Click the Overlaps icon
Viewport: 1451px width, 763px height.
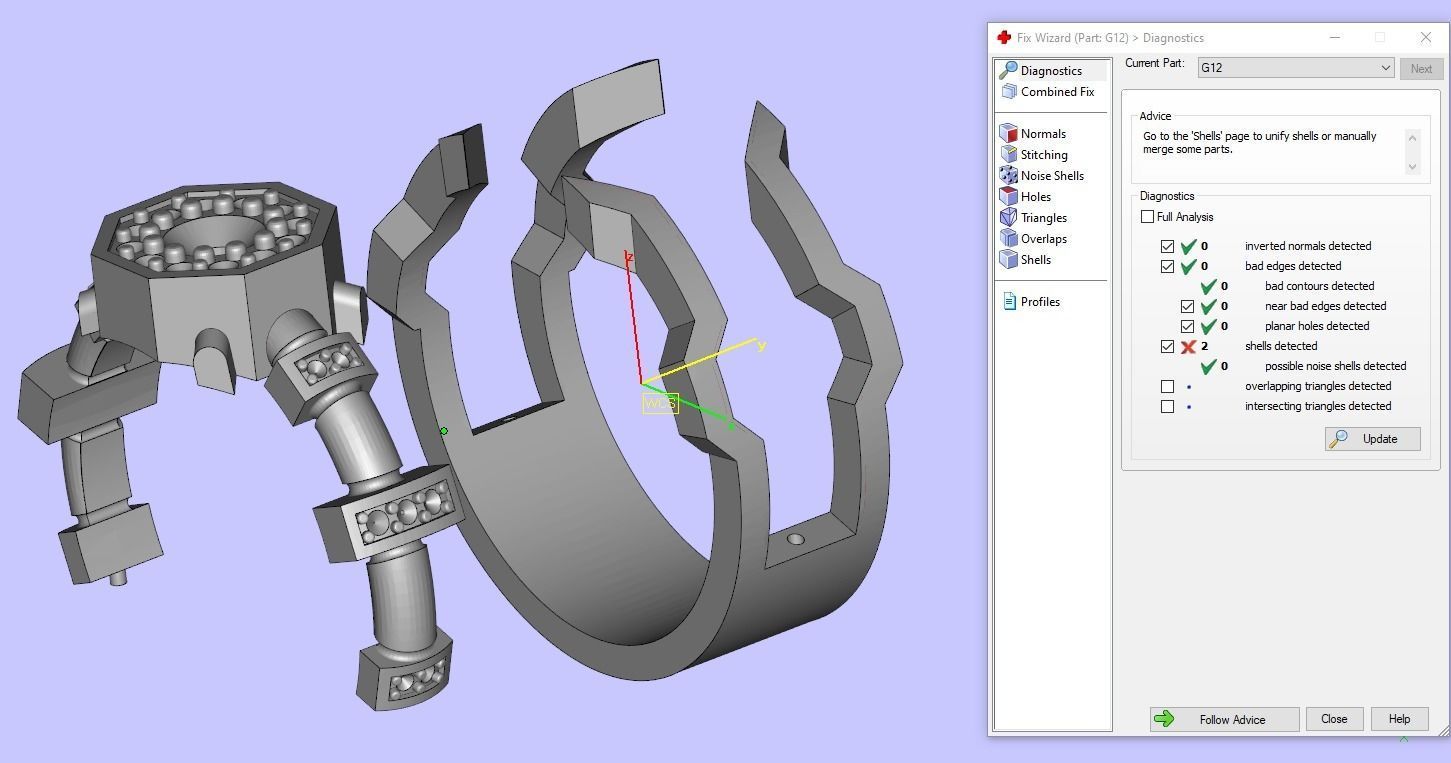1008,238
